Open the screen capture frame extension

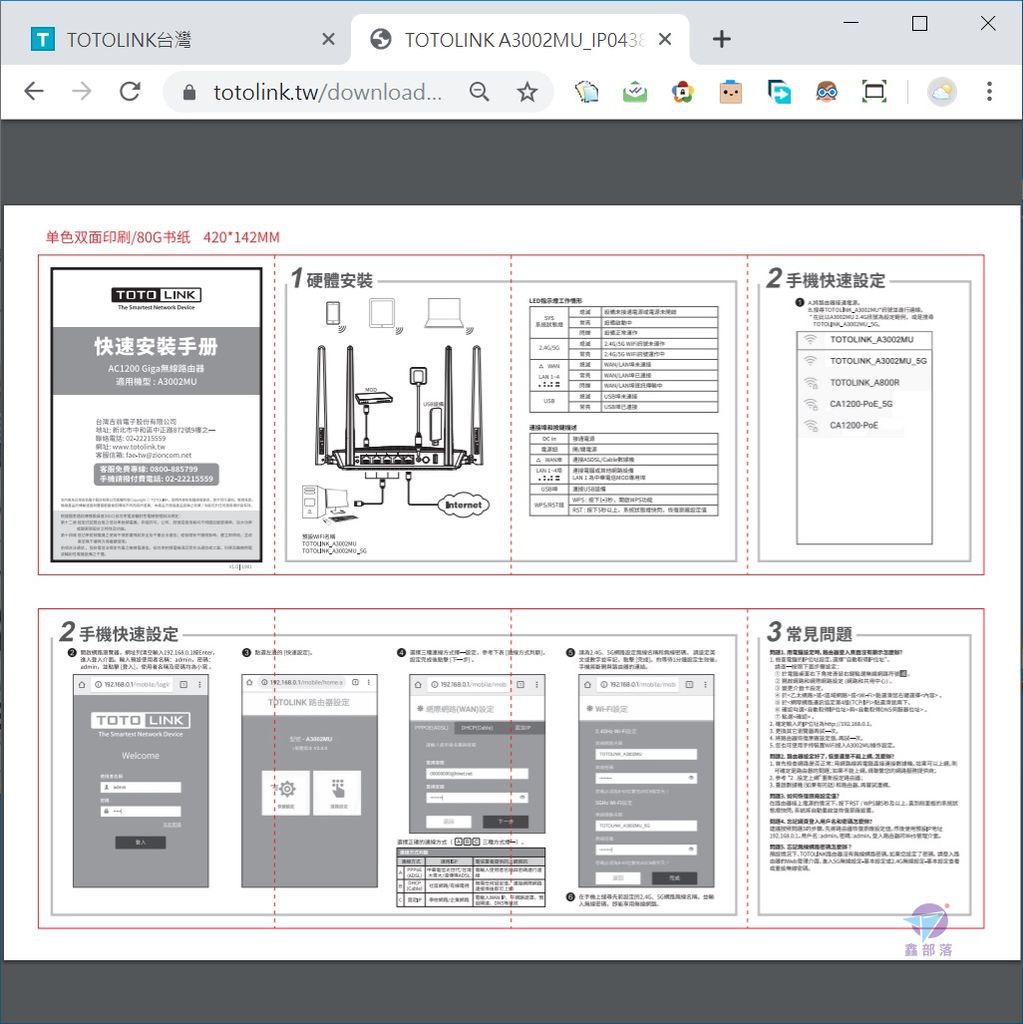click(x=874, y=92)
